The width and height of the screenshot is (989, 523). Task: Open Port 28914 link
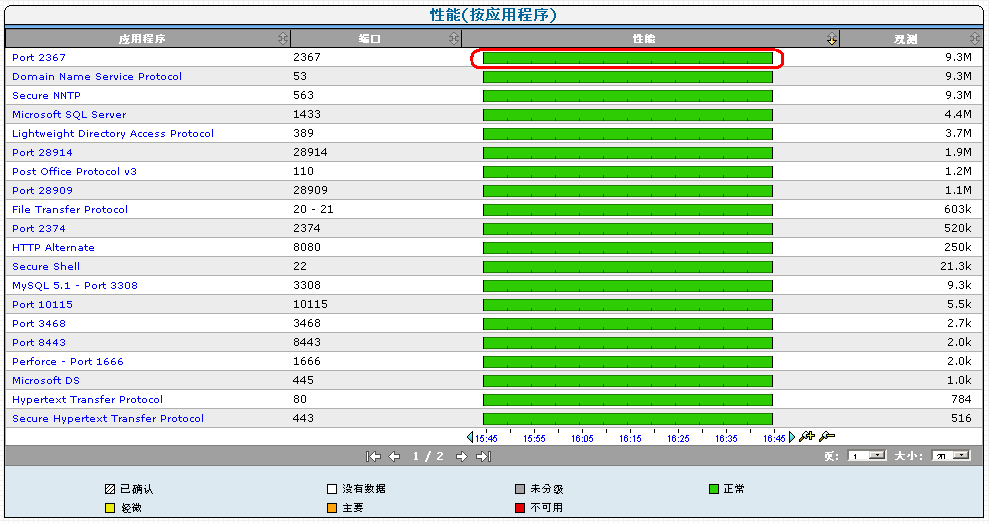(42, 152)
